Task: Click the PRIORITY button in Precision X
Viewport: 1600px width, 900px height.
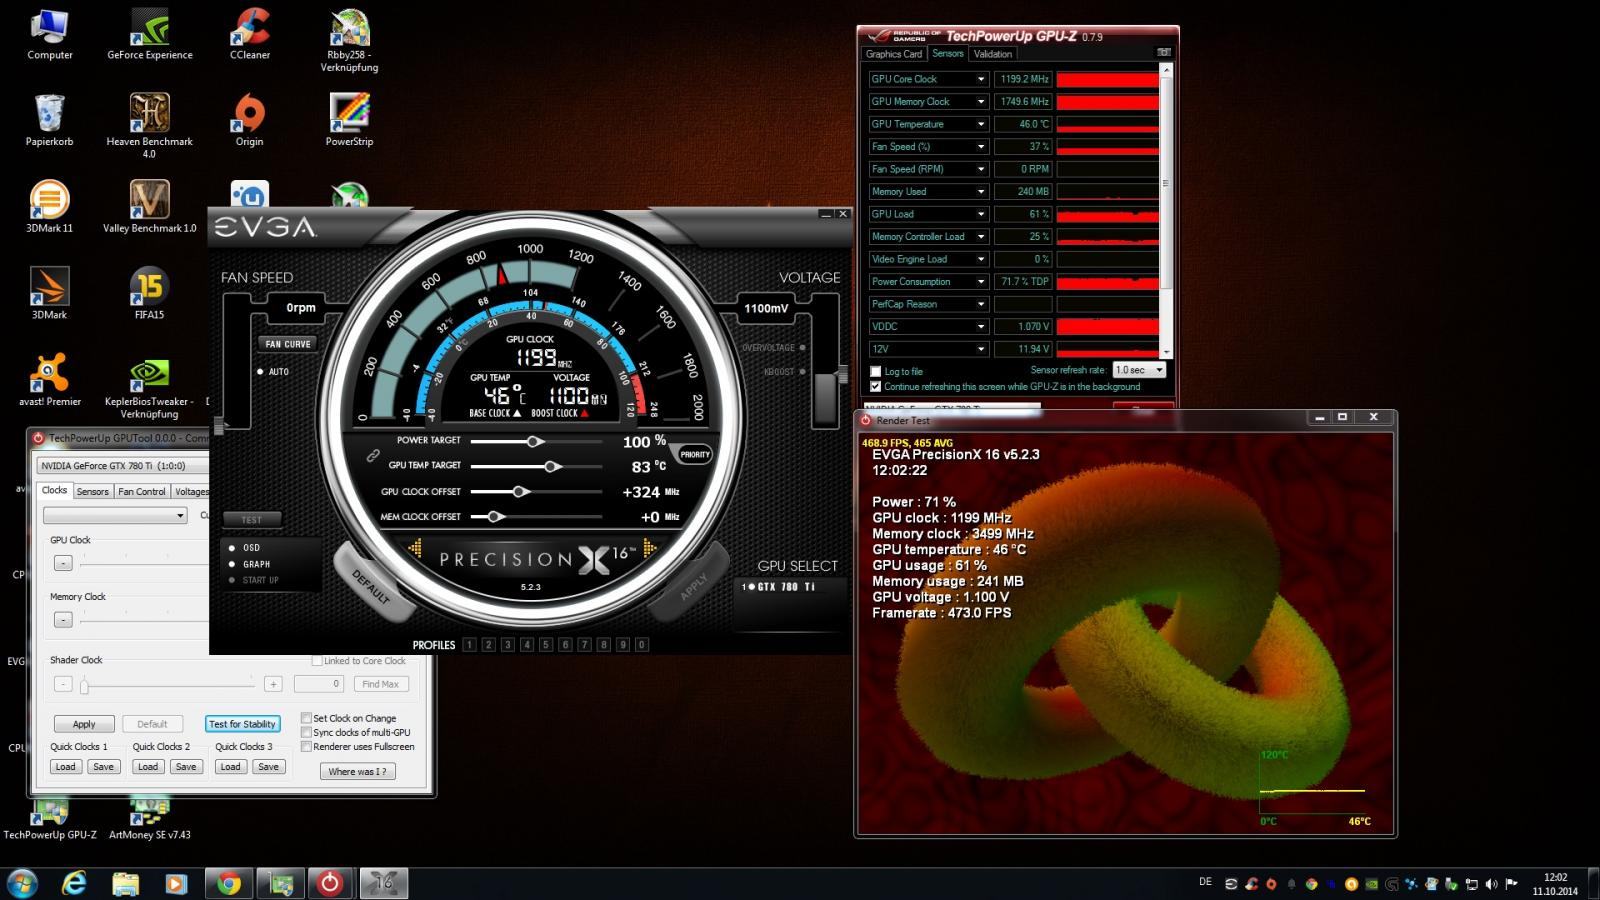Action: pos(695,454)
